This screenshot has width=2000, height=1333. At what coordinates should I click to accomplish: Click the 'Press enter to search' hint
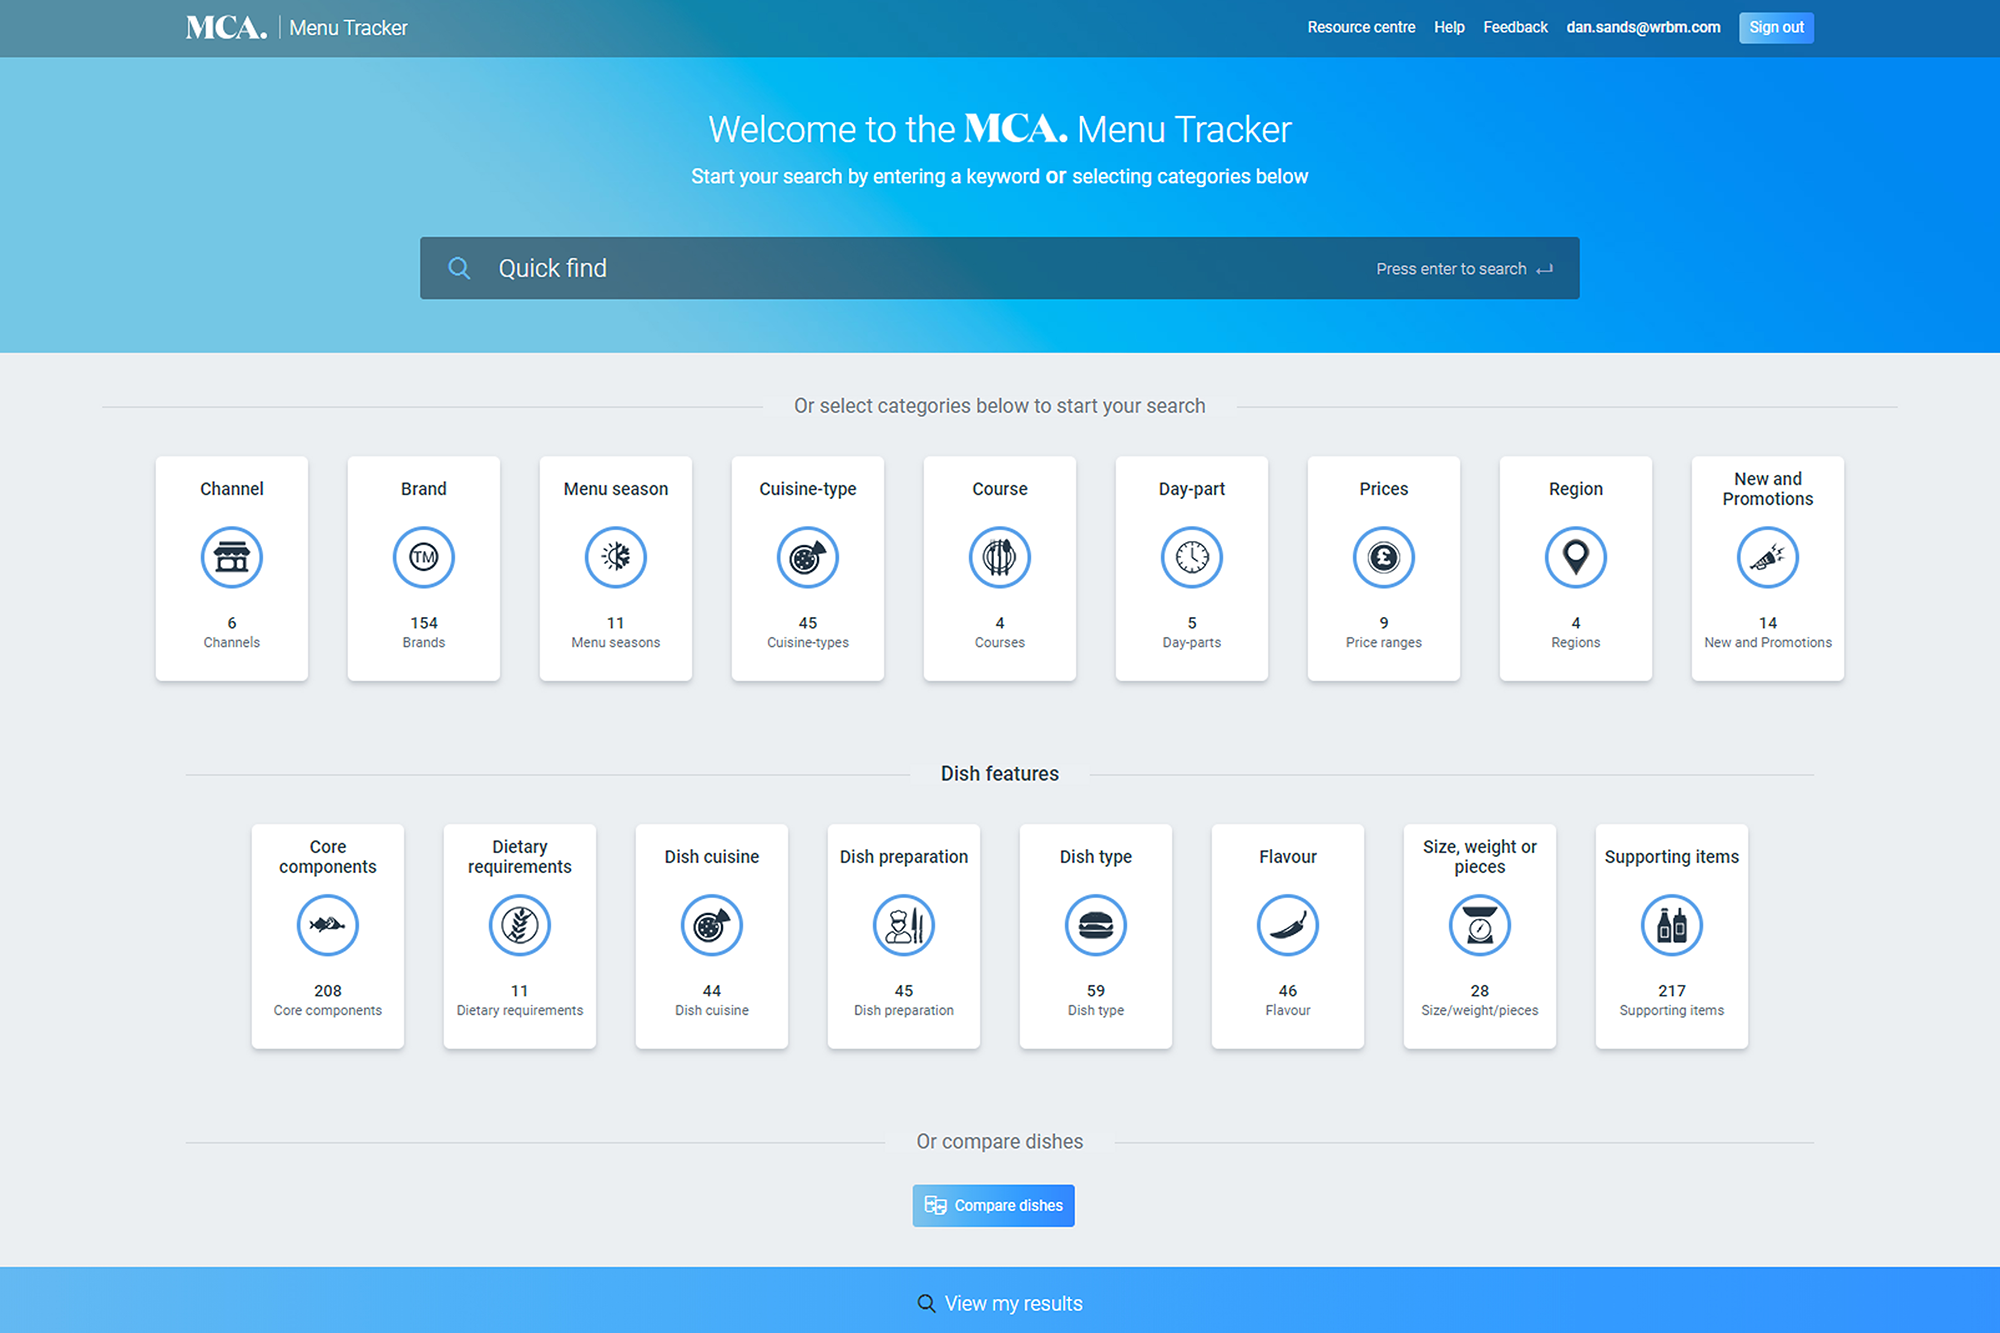1451,269
